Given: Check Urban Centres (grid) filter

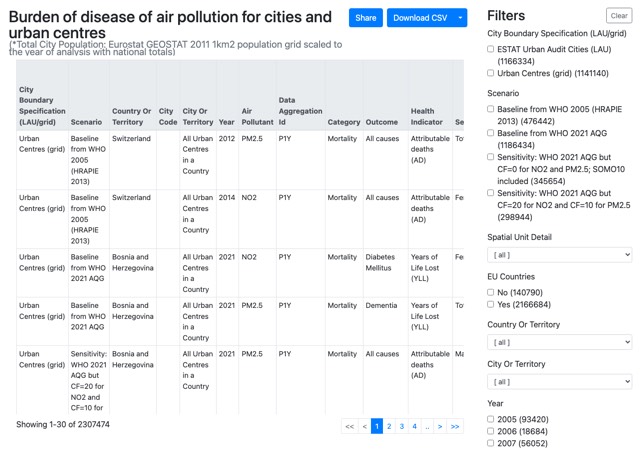Looking at the screenshot, I should (491, 73).
